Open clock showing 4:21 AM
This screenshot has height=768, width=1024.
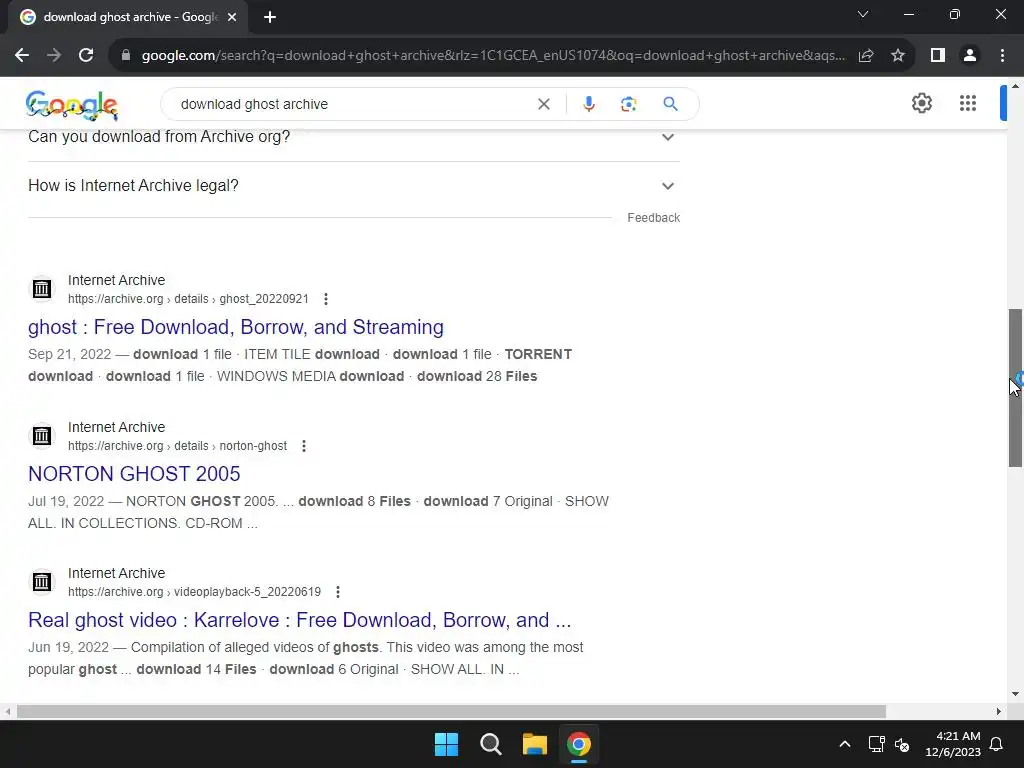[x=953, y=744]
